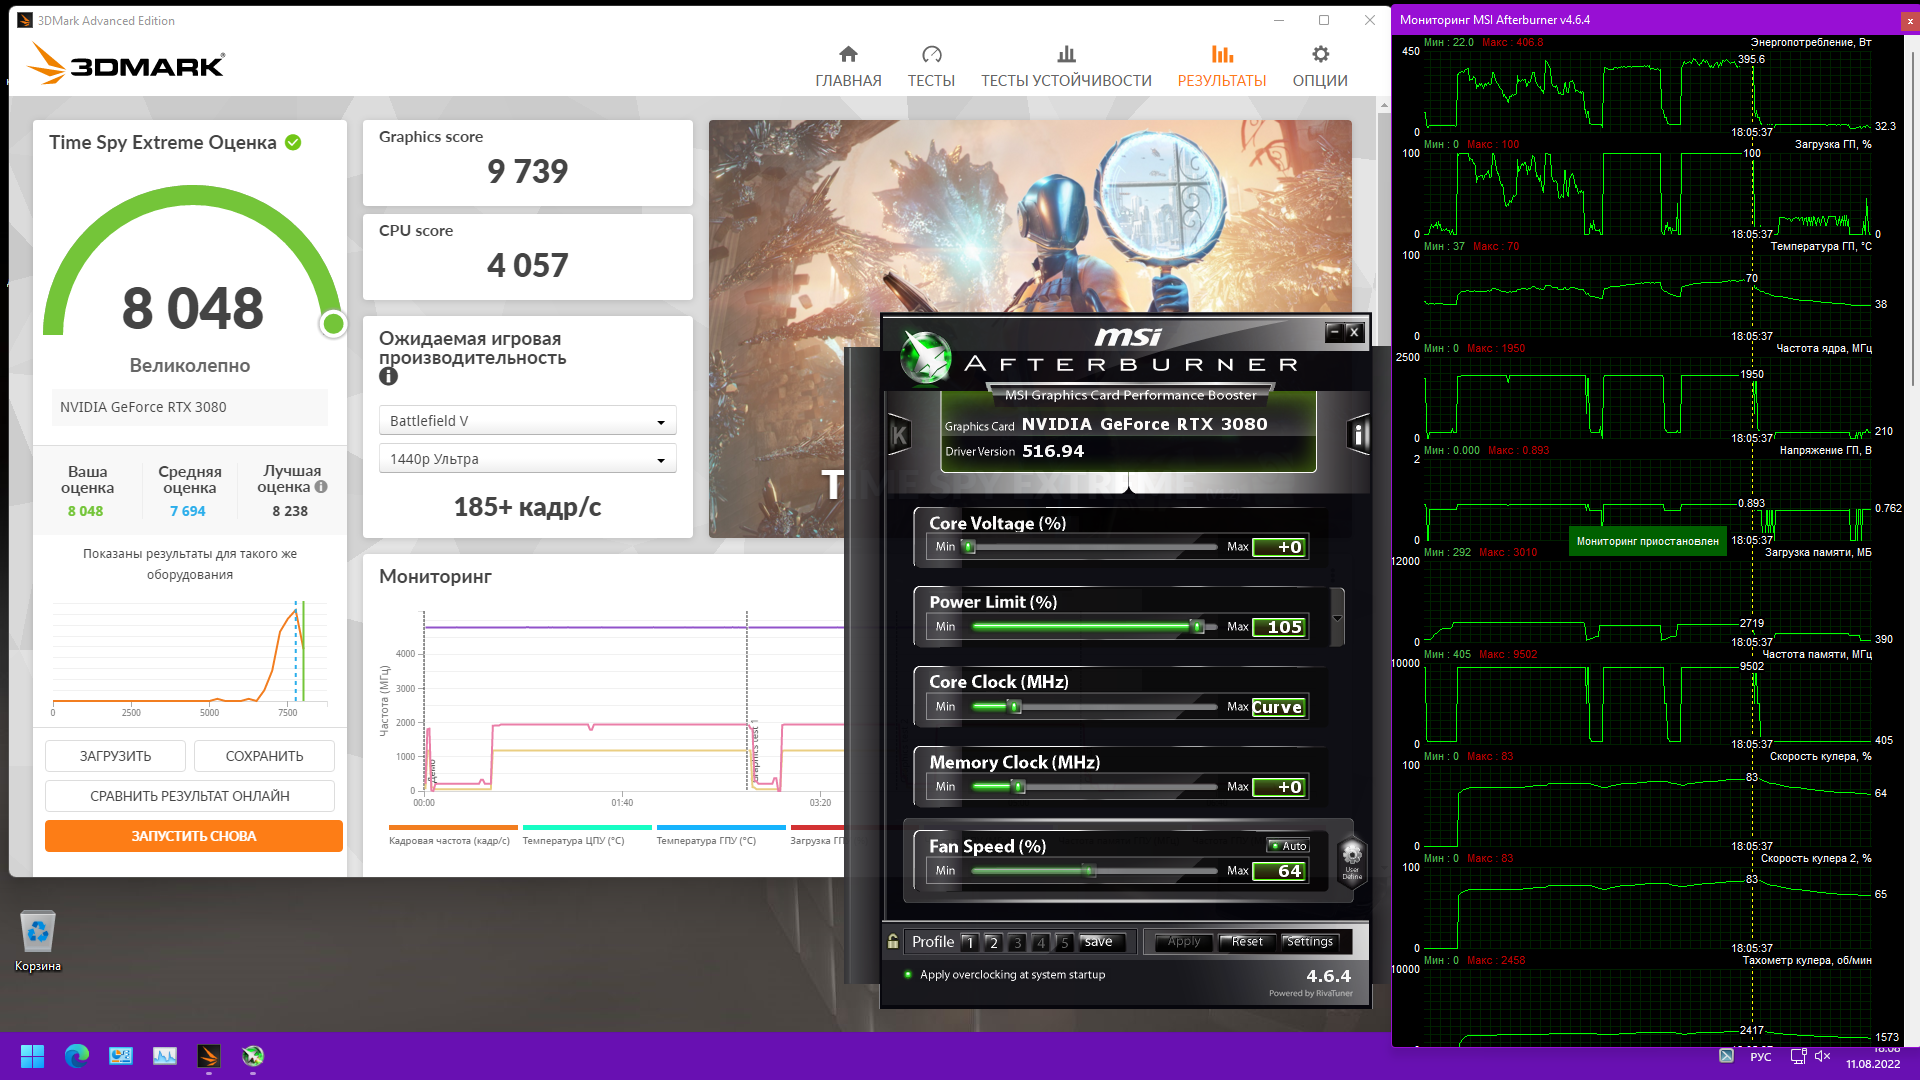This screenshot has height=1080, width=1920.
Task: Click the Memory Clock slider handle
Action: (x=1018, y=787)
